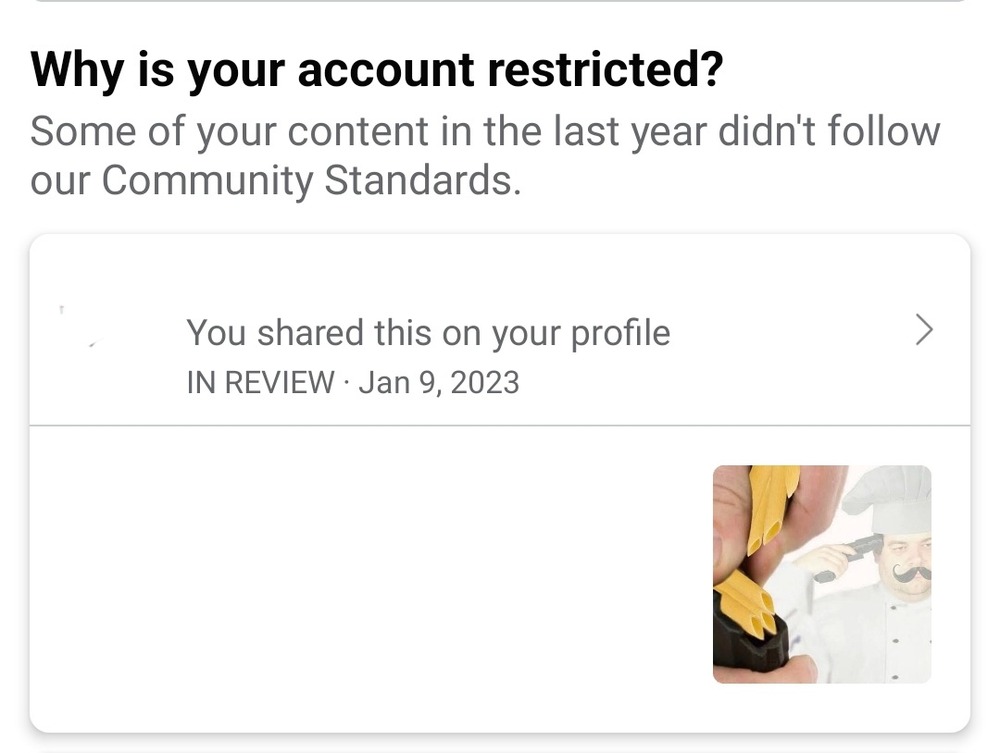This screenshot has width=1000, height=753.
Task: Click the IN REVIEW status label
Action: tap(260, 382)
